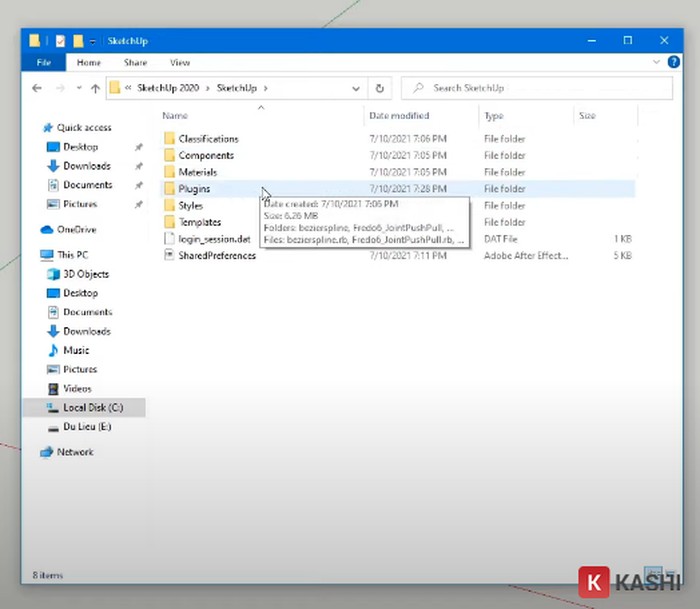Expand the chevron after SketchUp breadcrumb
The image size is (700, 609).
266,88
